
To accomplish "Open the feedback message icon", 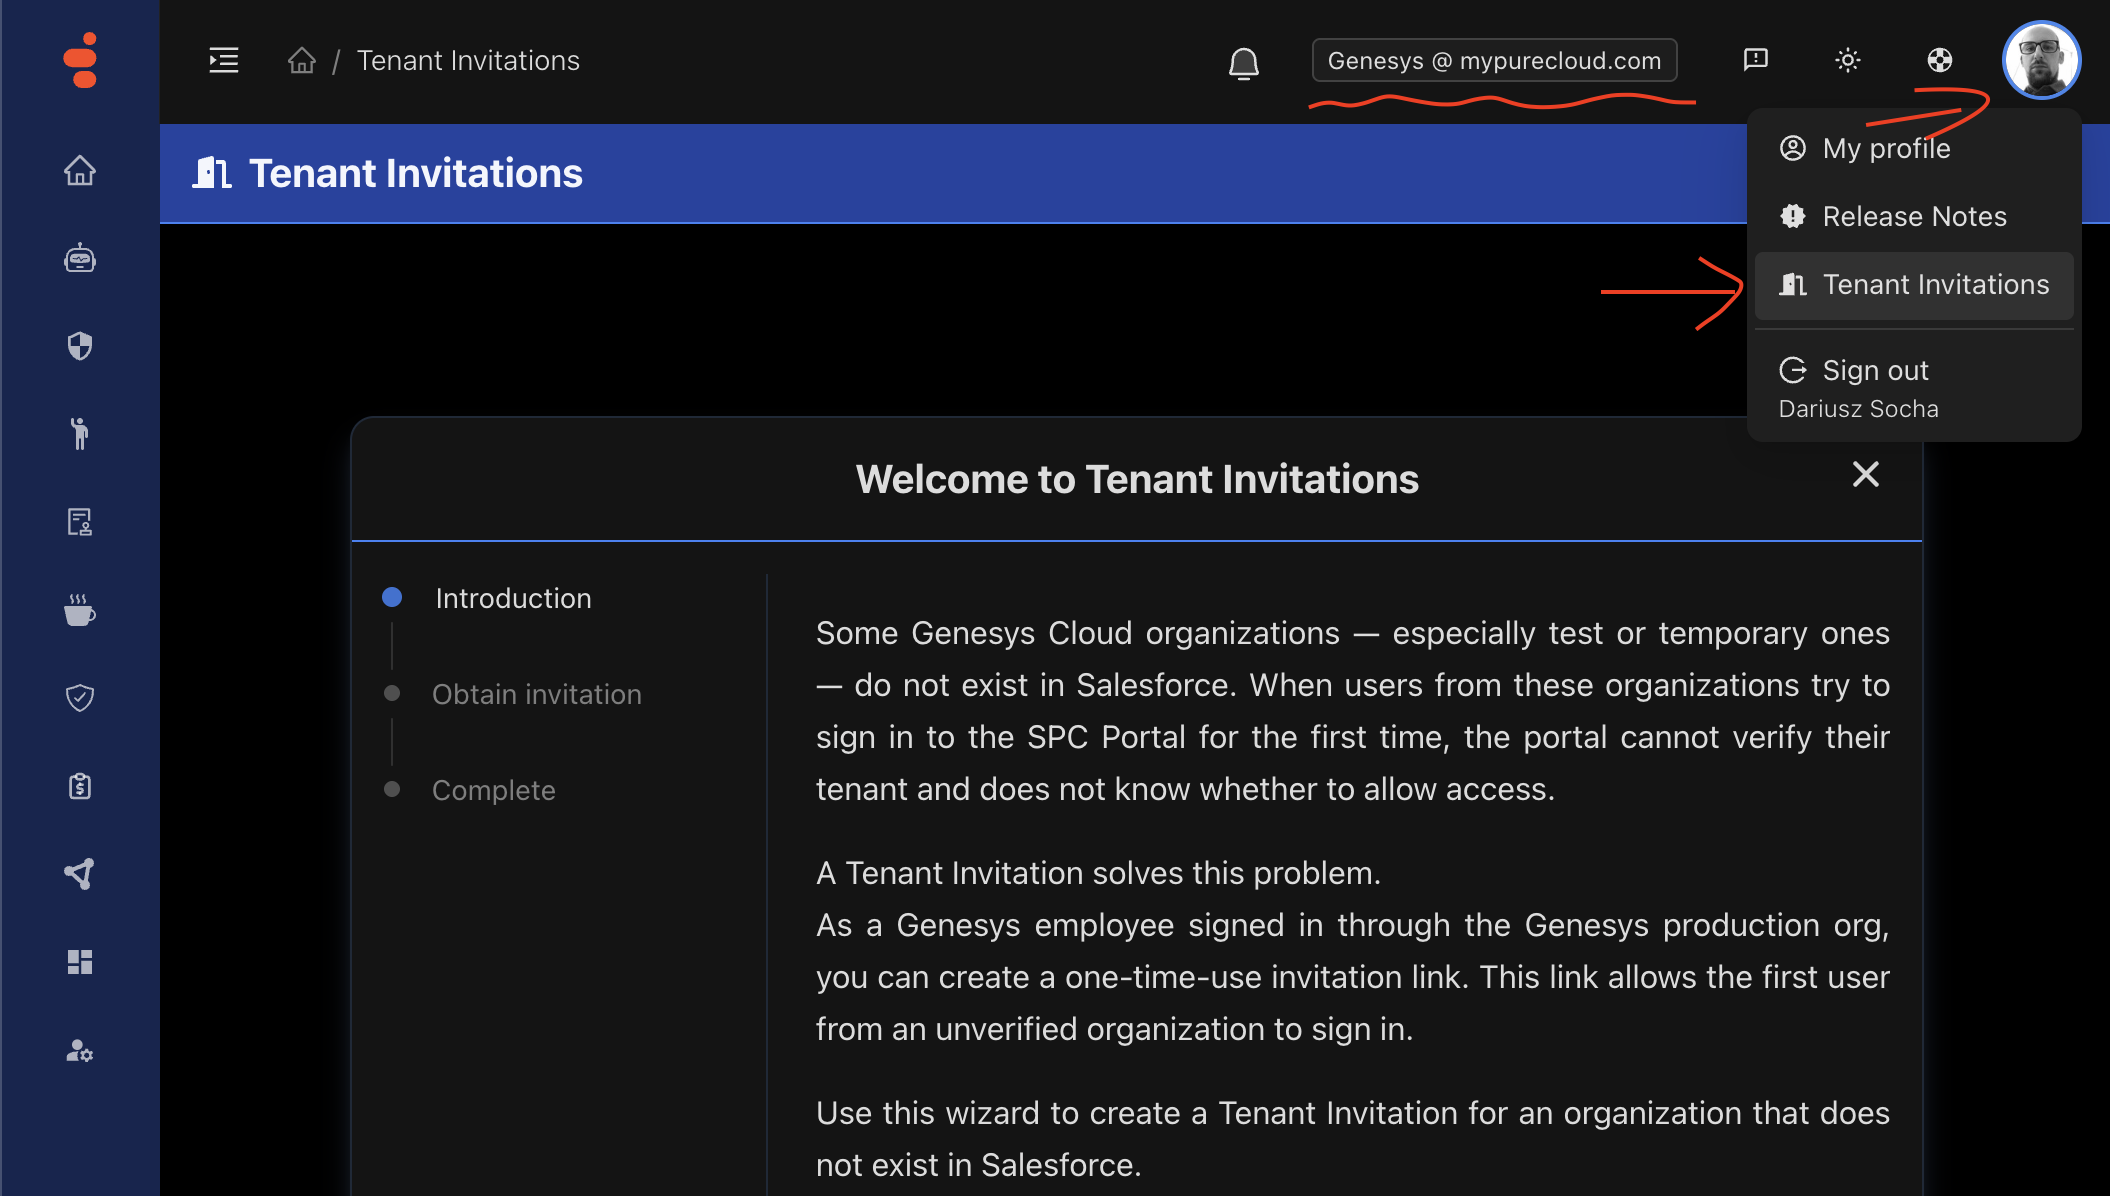I will [x=1755, y=60].
